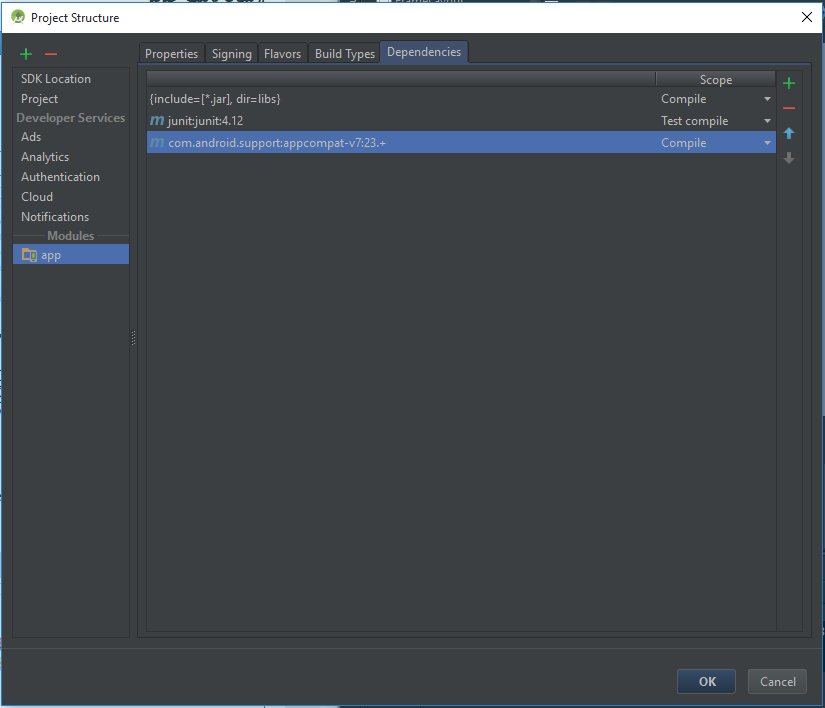Click the Scope column header
Screen dimensions: 825x708
tap(716, 79)
